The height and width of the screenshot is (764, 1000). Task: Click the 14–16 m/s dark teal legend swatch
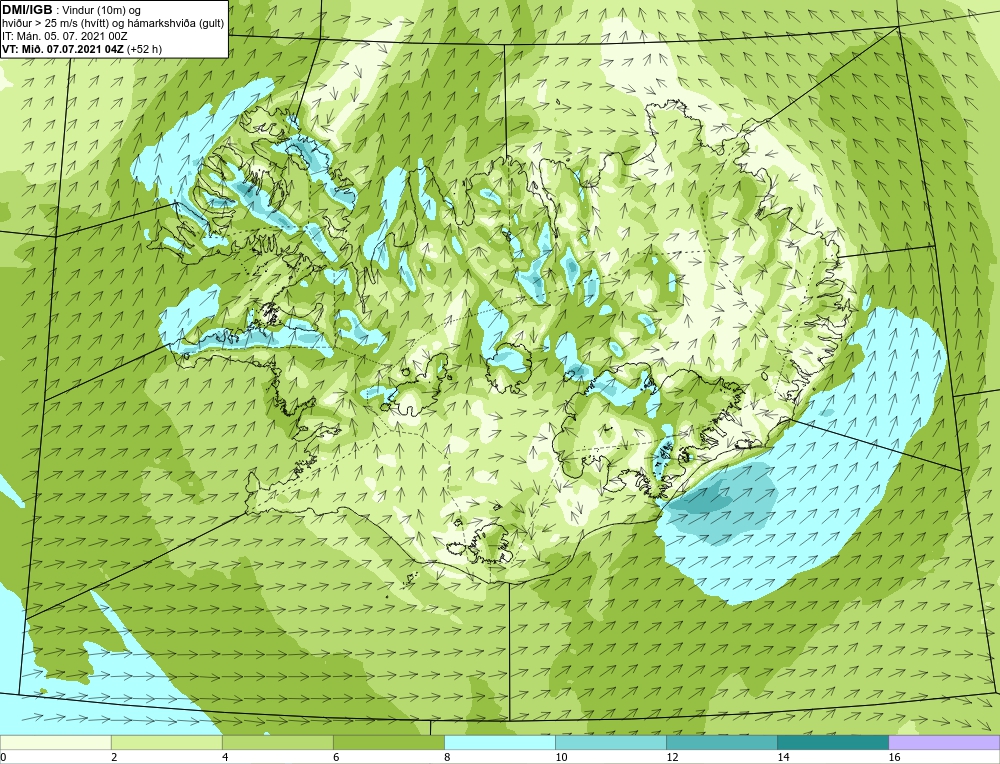coord(832,742)
